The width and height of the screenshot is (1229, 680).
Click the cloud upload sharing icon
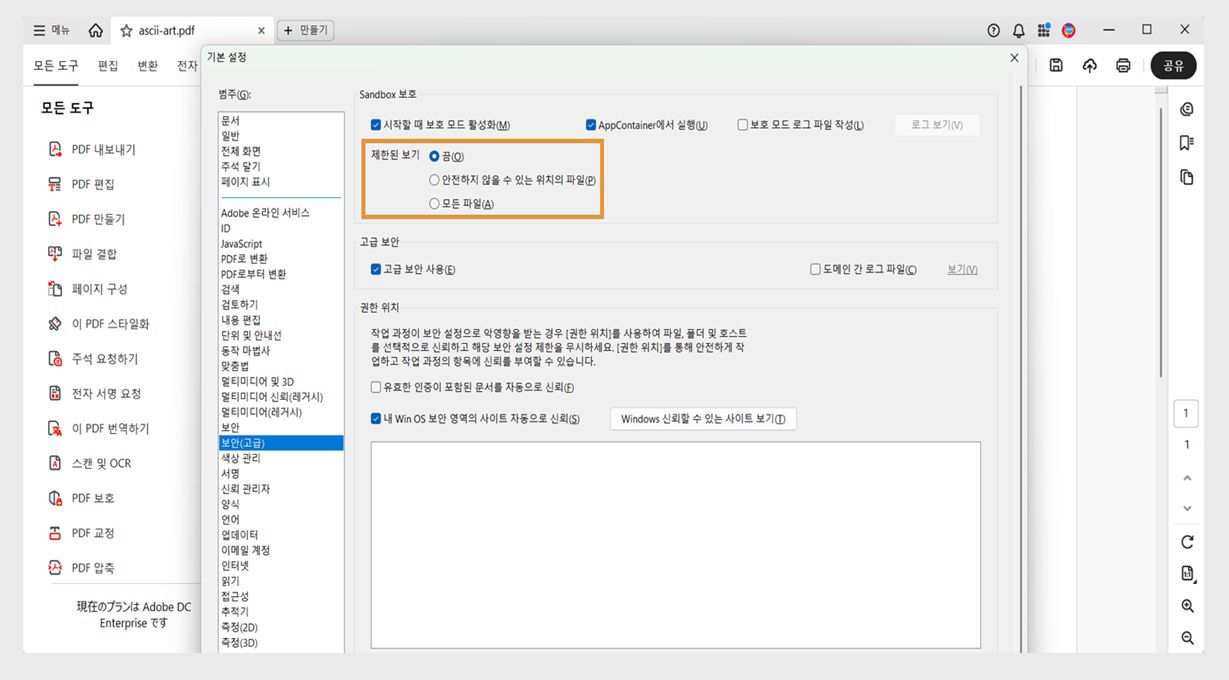[x=1089, y=64]
